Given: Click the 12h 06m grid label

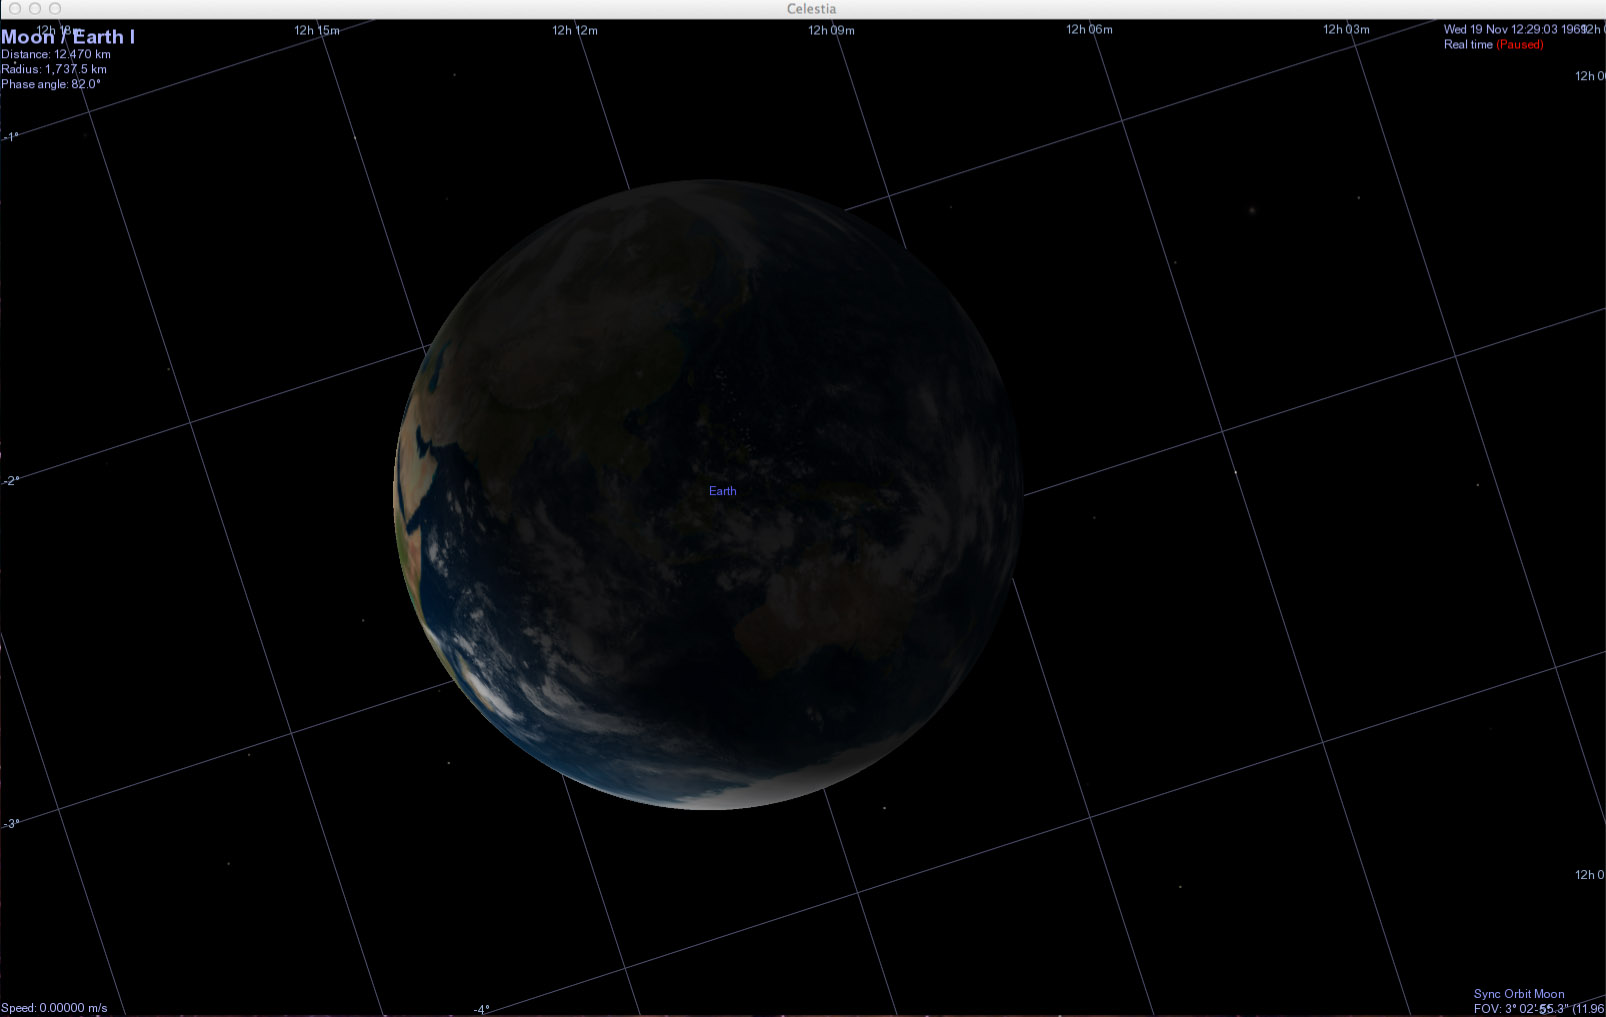Looking at the screenshot, I should [1089, 30].
